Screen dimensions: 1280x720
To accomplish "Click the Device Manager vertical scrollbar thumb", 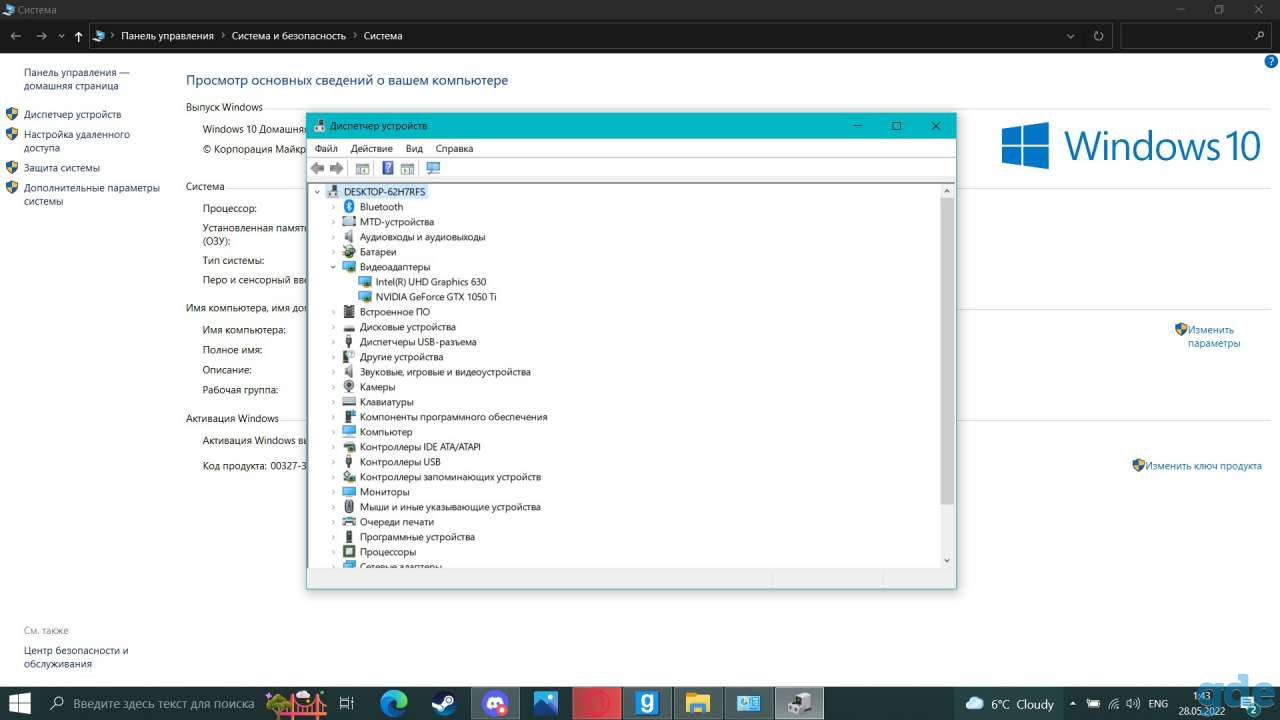I will 947,350.
